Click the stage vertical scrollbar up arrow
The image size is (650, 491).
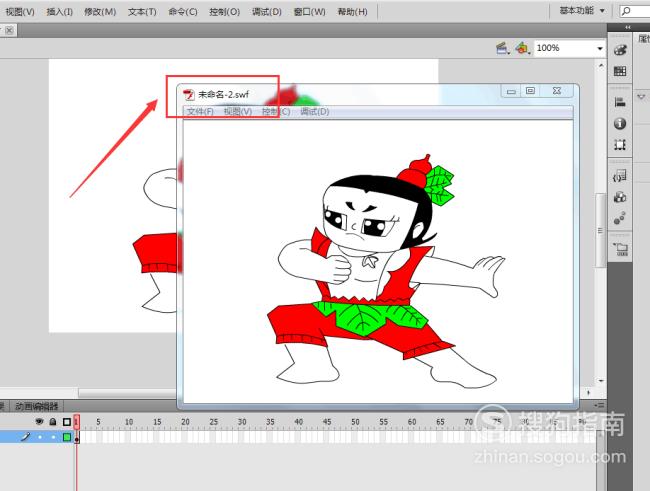tap(601, 66)
